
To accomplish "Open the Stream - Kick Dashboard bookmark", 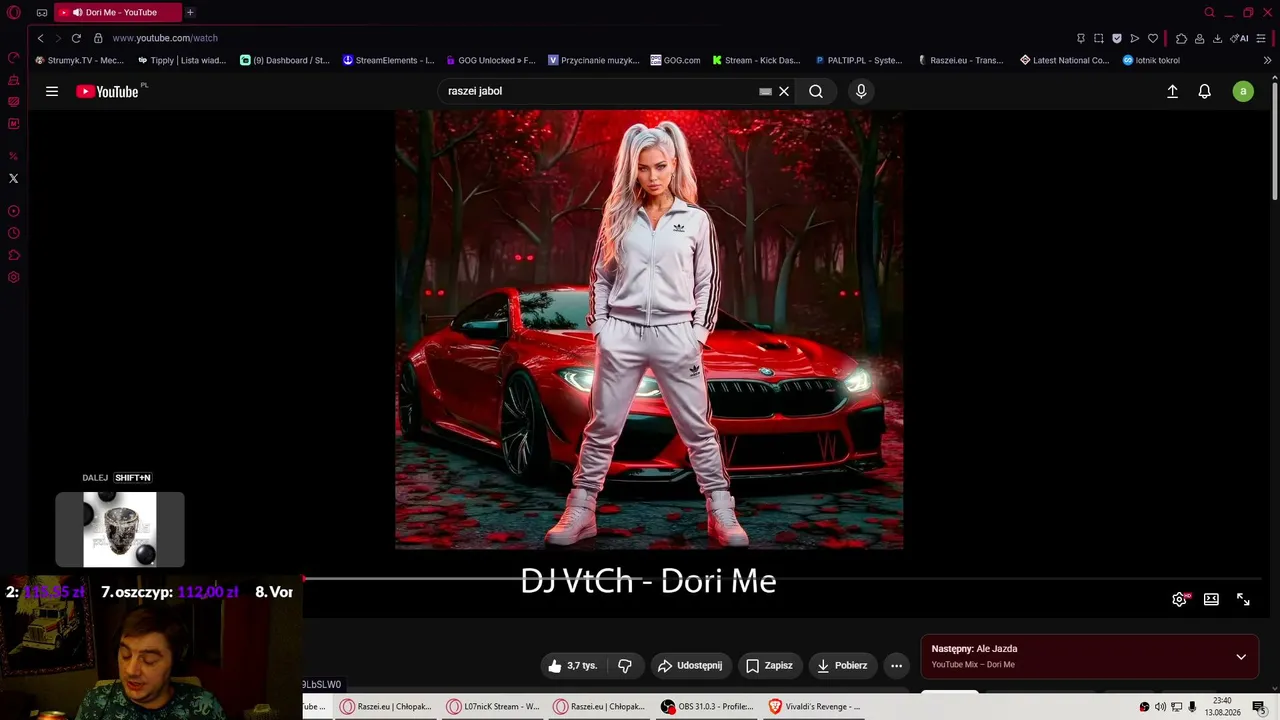I will [756, 60].
